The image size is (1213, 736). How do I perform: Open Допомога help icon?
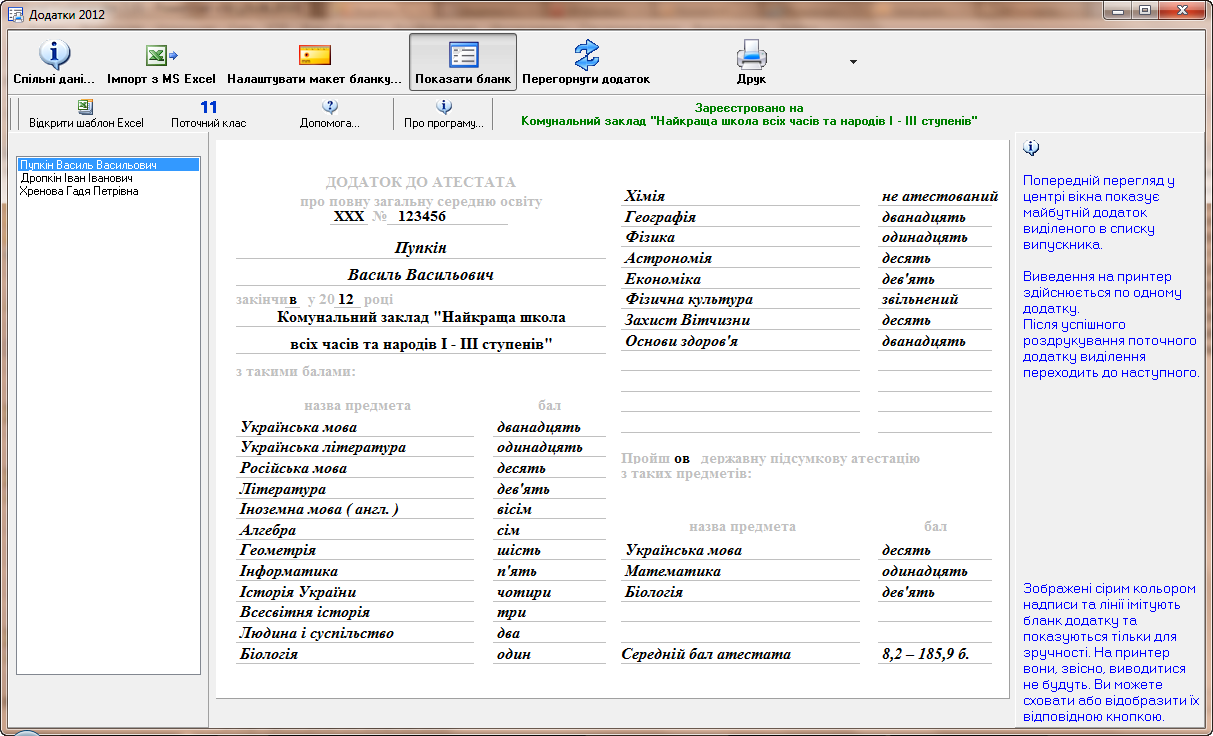tap(330, 114)
